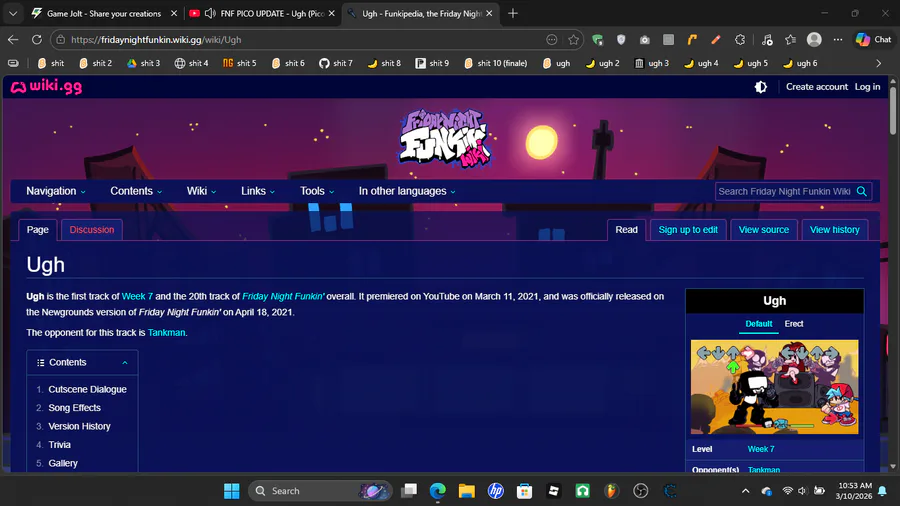
Task: Add page to favorites with star icon
Action: (573, 40)
